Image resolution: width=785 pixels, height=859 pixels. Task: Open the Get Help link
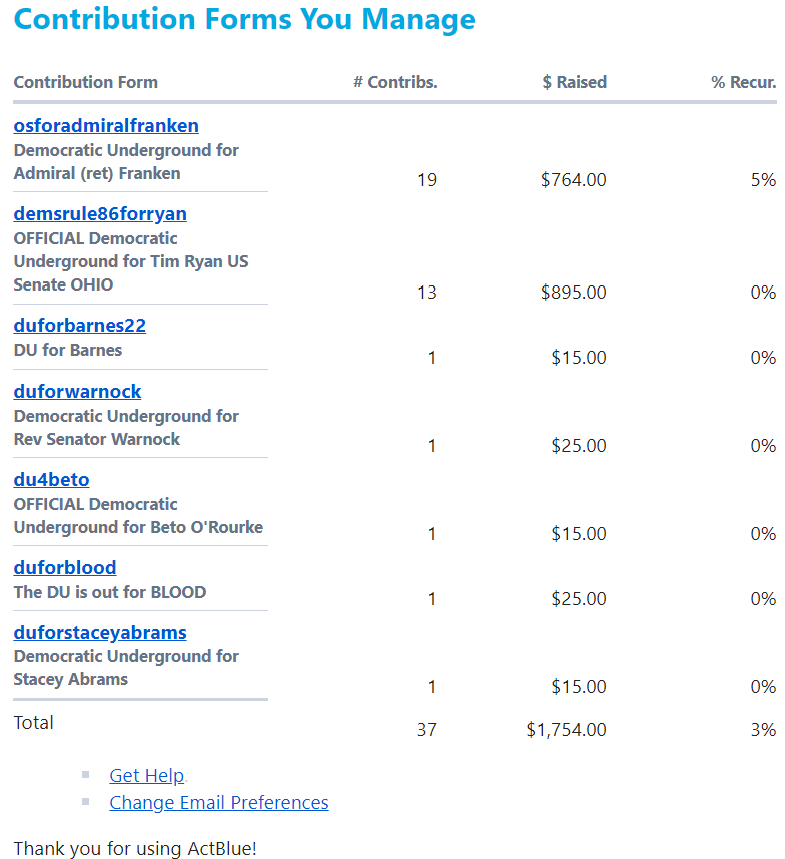147,776
